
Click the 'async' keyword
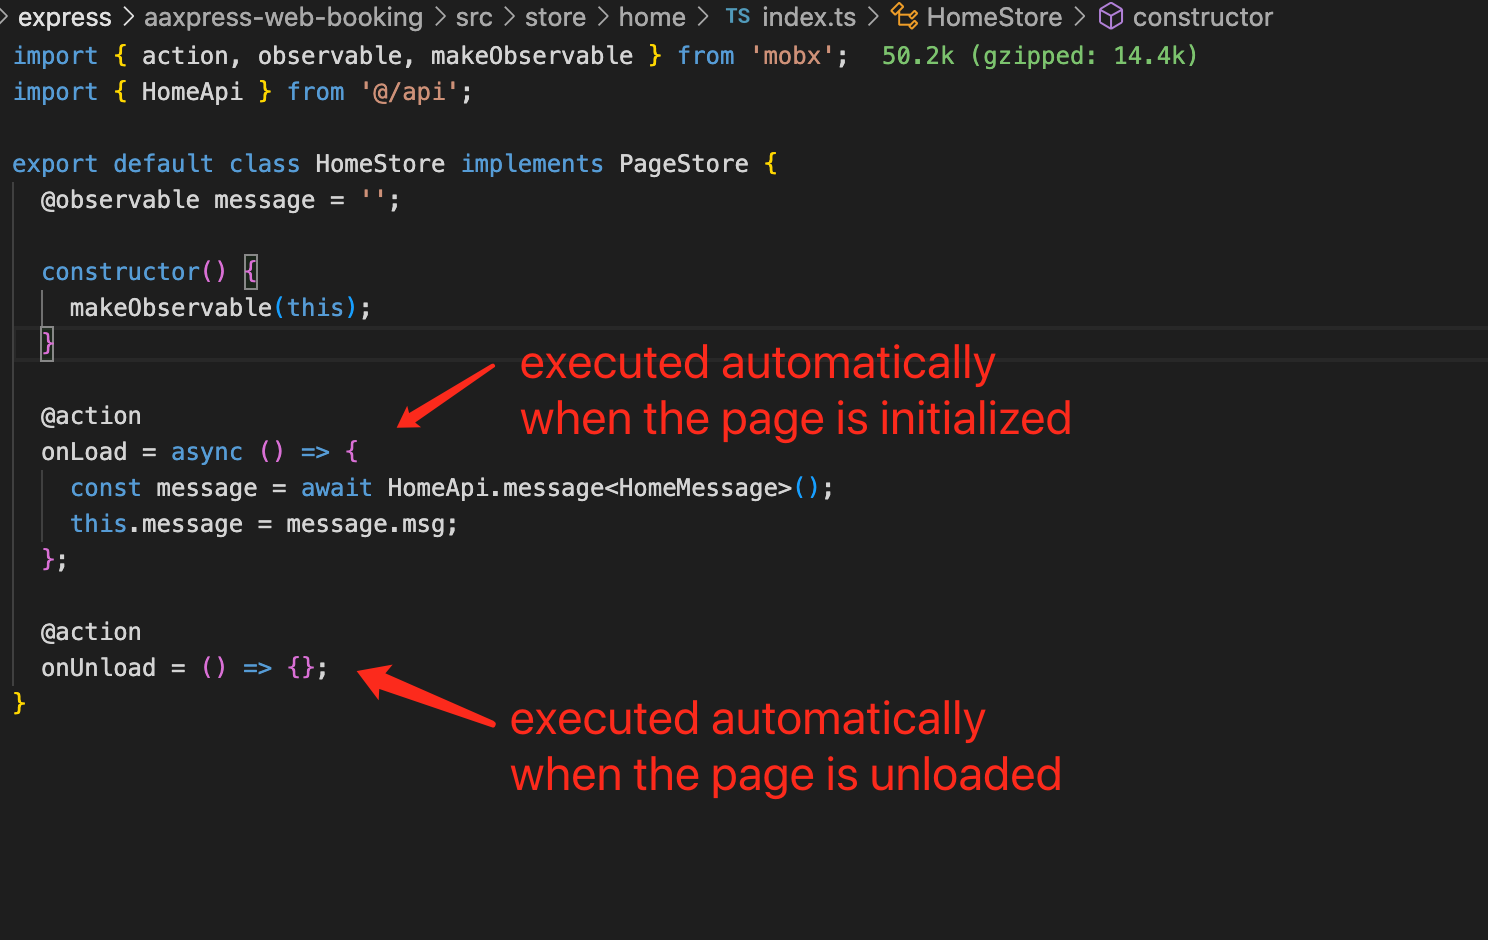(x=207, y=452)
